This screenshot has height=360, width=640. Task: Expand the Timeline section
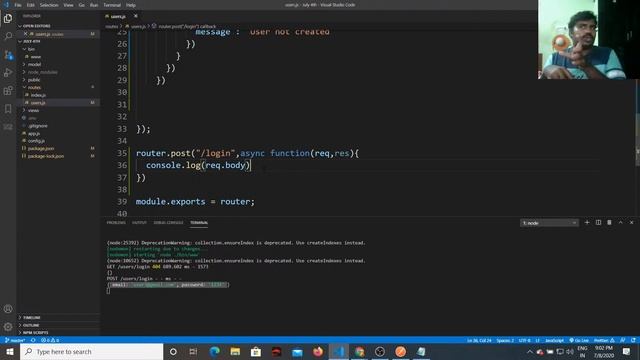coord(59,317)
